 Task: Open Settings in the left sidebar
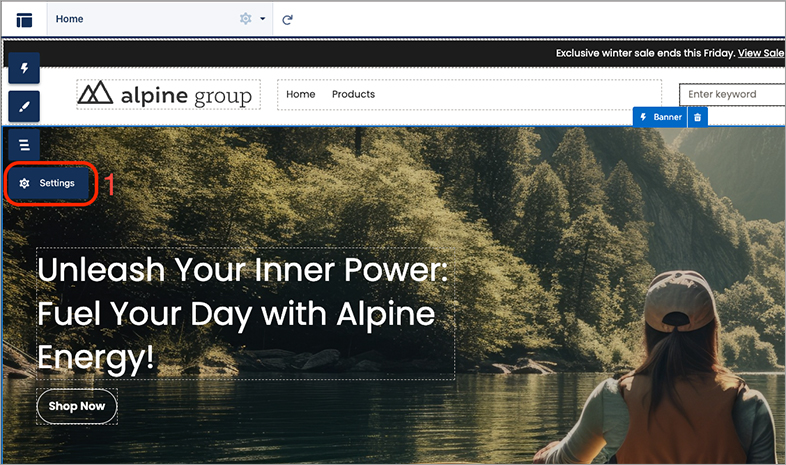point(48,183)
